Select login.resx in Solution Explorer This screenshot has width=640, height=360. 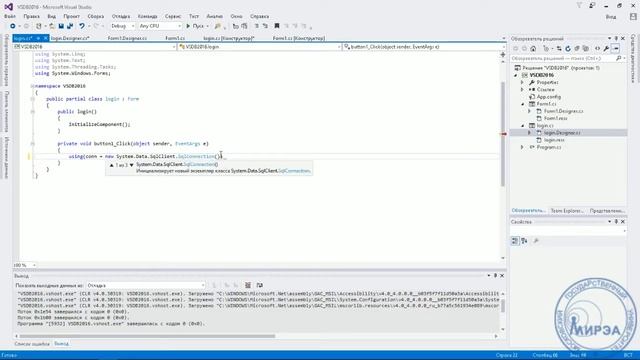[x=554, y=140]
